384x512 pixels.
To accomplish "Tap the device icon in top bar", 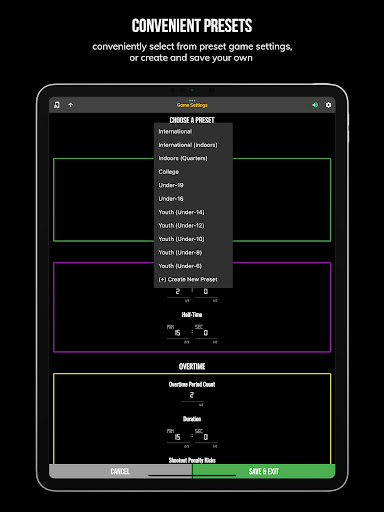I will pyautogui.click(x=57, y=105).
